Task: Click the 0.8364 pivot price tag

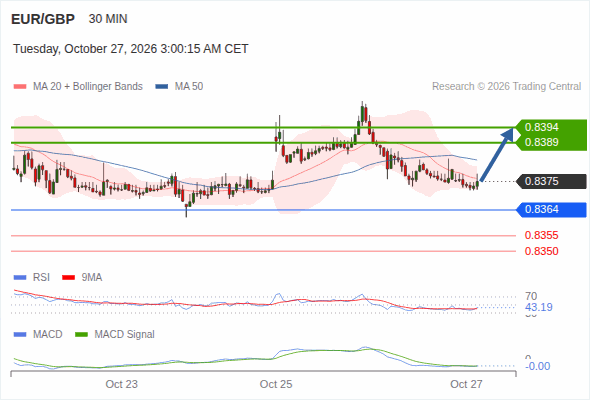Action: [x=552, y=210]
